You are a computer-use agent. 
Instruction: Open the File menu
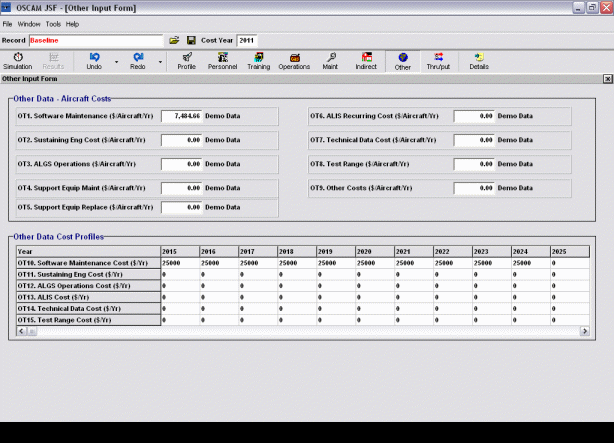[x=7, y=24]
